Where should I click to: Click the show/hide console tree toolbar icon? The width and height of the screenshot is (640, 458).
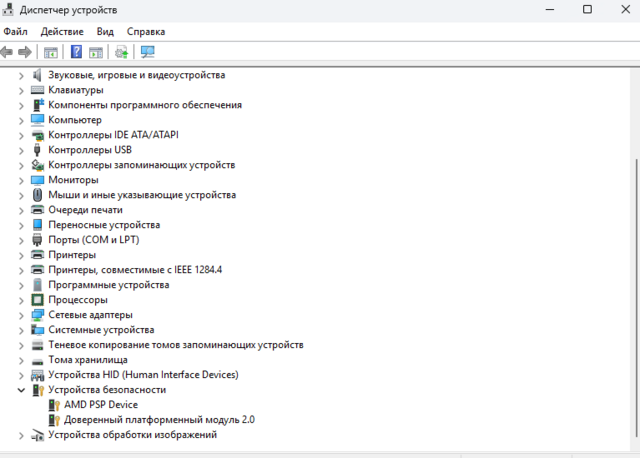pos(50,52)
